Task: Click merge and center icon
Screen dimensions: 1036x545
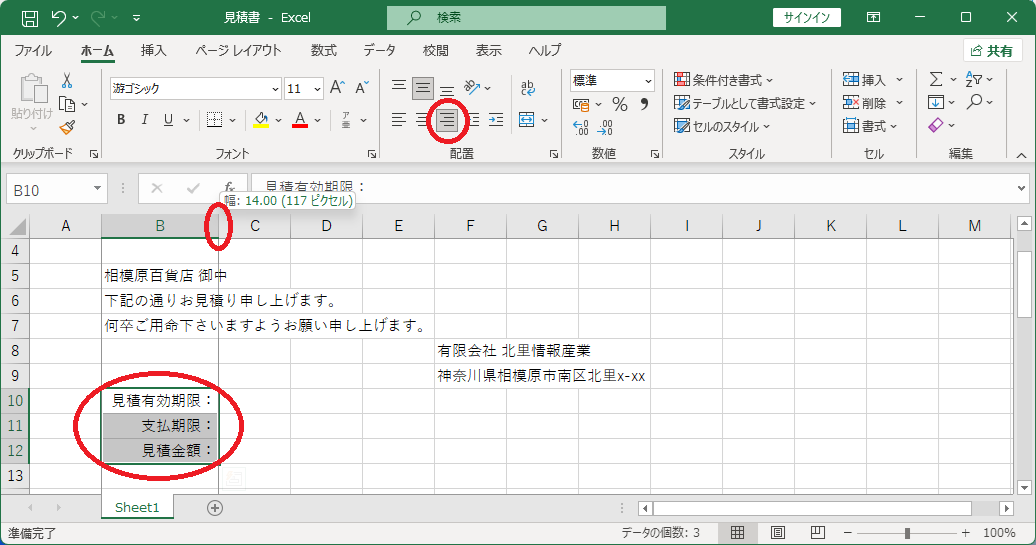Action: pyautogui.click(x=527, y=120)
